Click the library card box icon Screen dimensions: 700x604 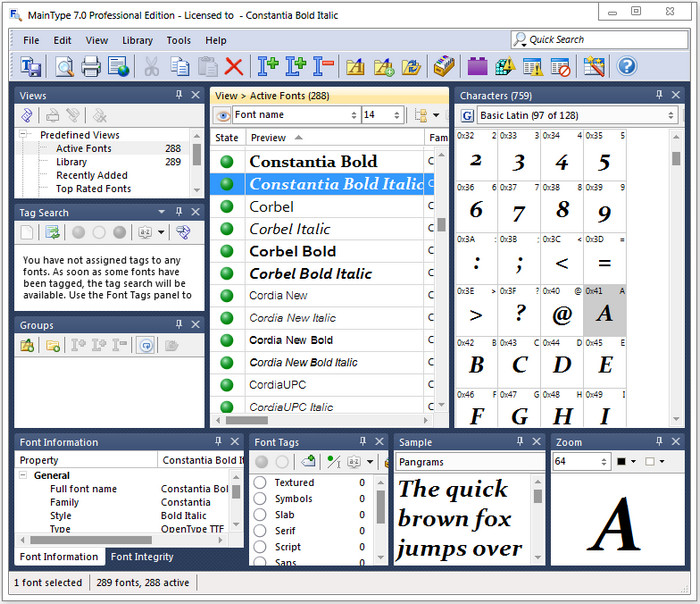pos(444,67)
